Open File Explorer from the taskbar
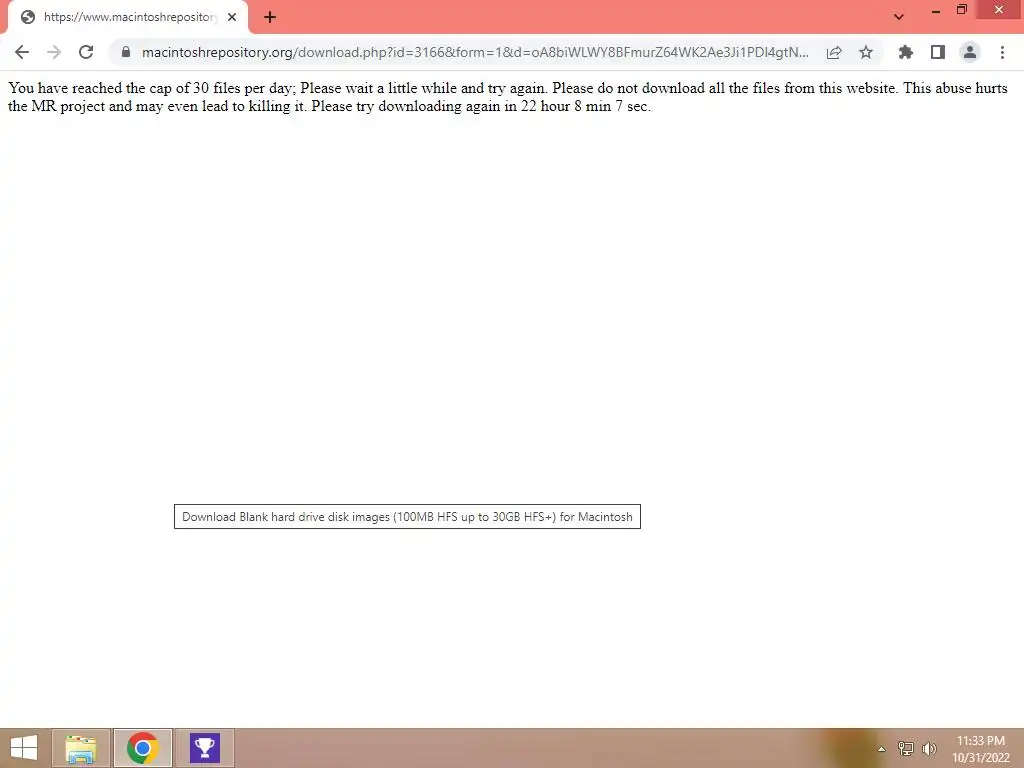 [80, 748]
